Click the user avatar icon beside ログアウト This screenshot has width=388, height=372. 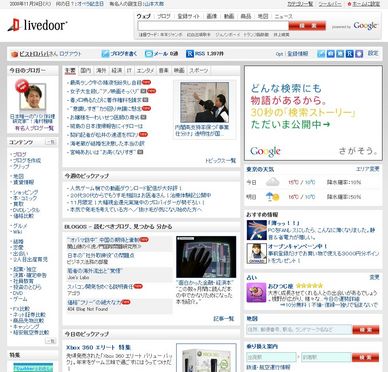(14, 54)
